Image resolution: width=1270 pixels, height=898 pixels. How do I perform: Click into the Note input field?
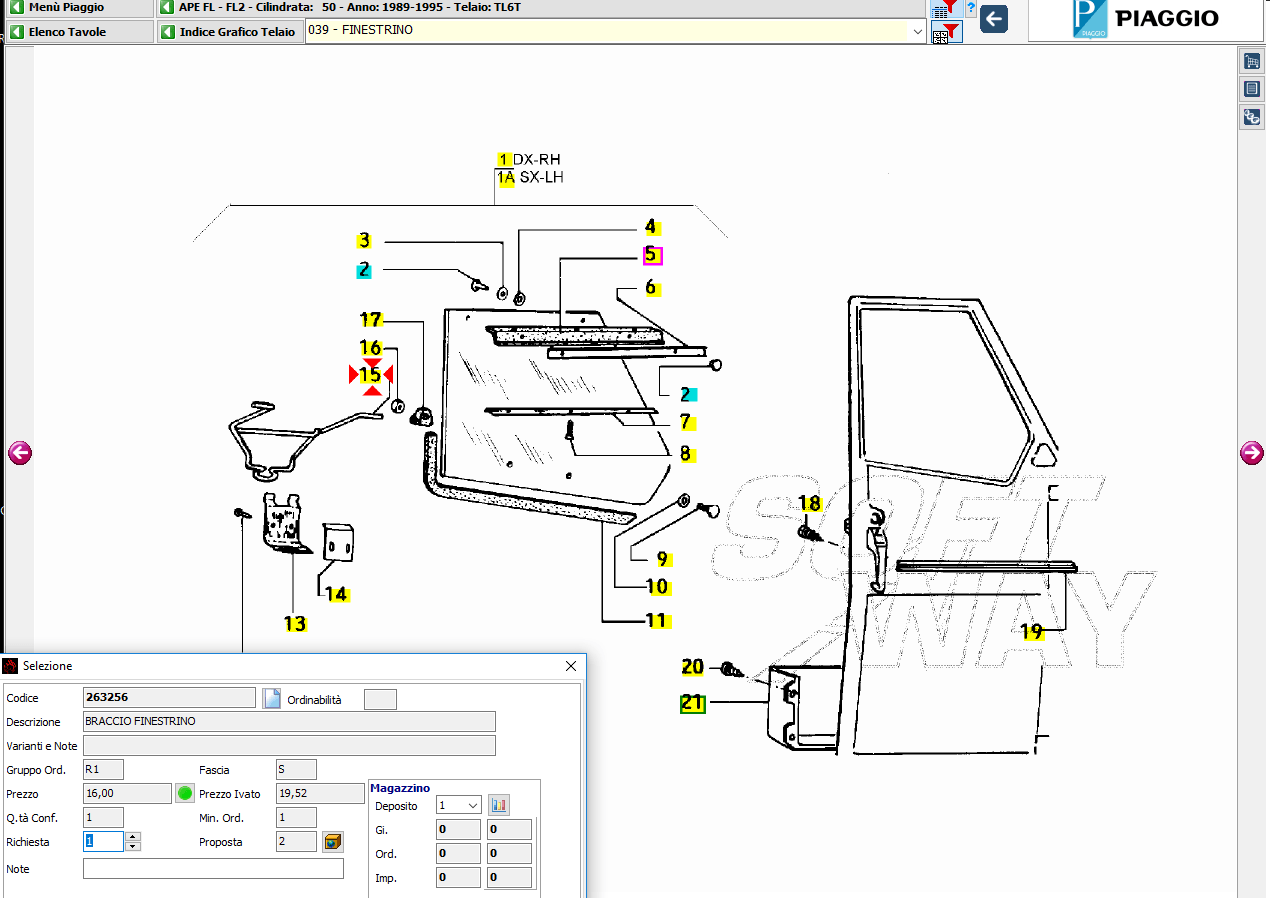[x=213, y=869]
